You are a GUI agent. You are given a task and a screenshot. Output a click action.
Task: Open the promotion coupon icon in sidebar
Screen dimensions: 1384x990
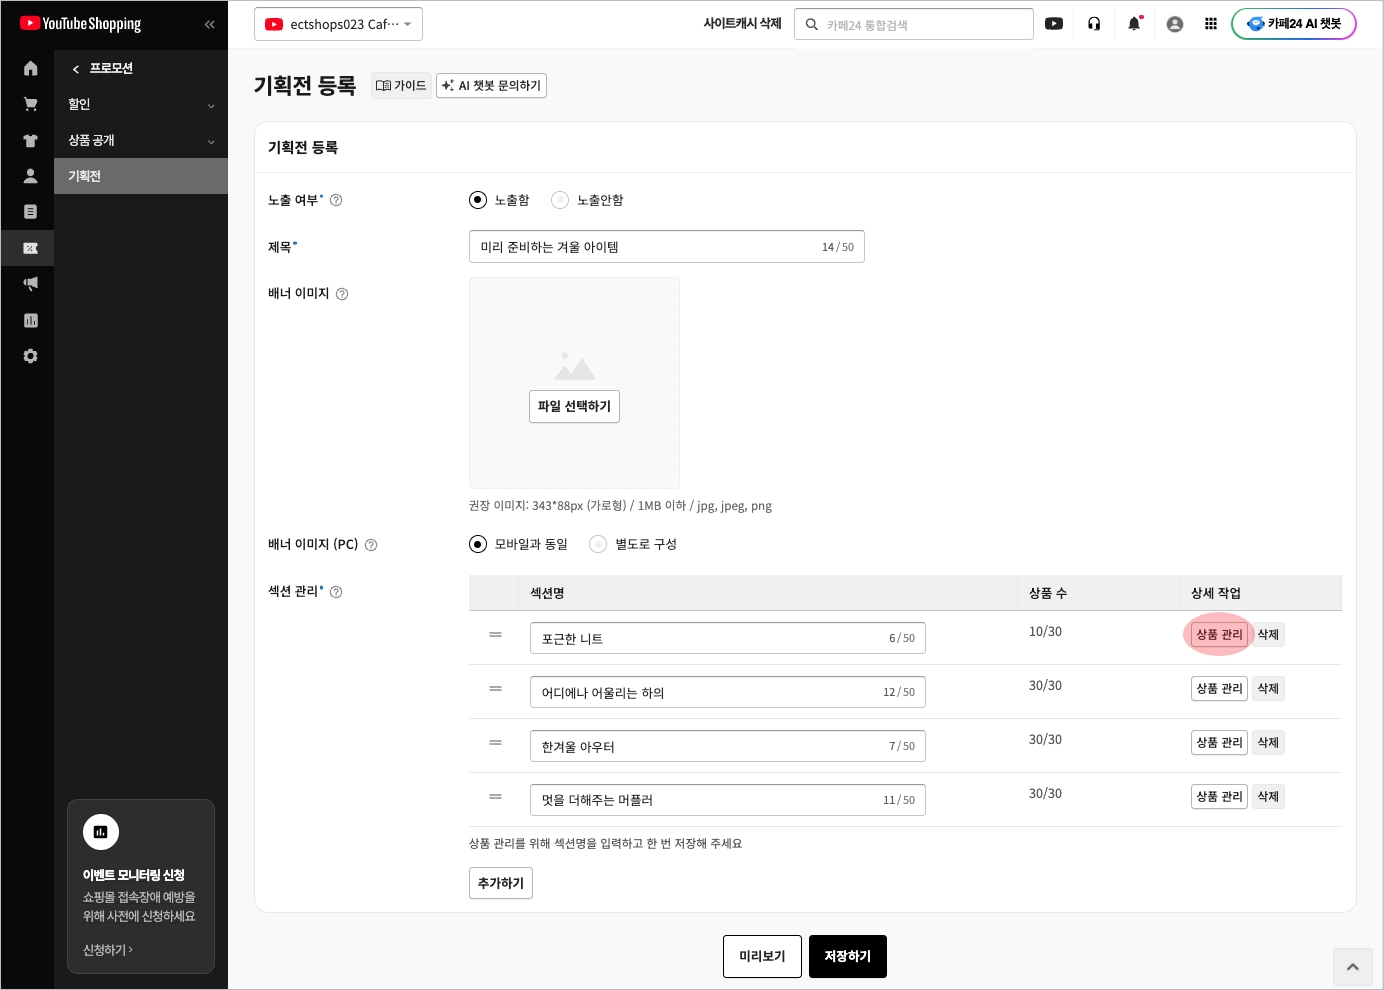click(x=30, y=248)
